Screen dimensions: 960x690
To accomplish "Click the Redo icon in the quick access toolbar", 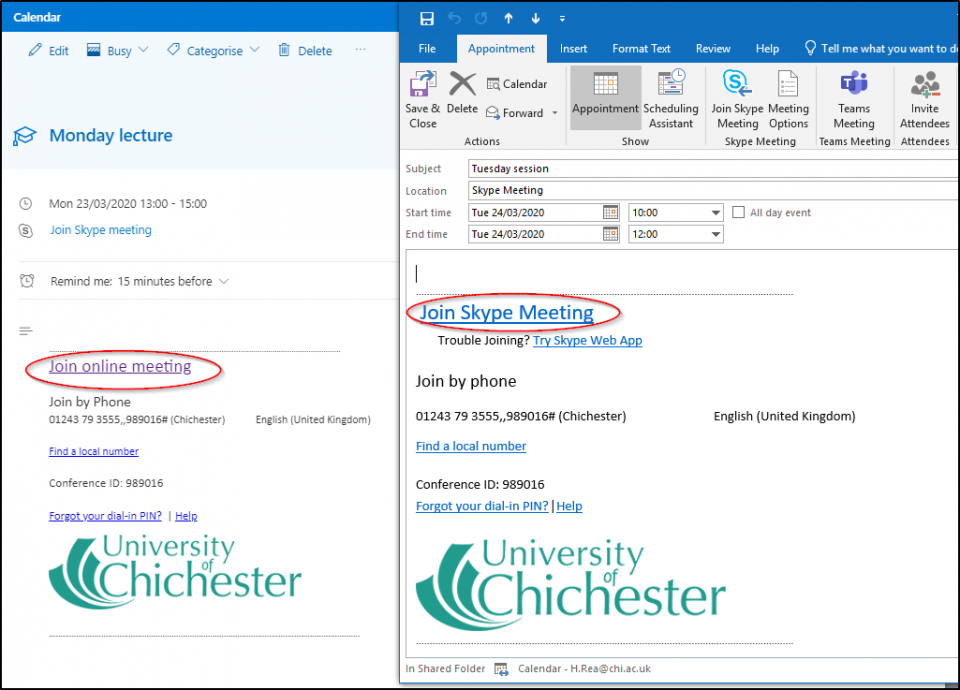I will coord(481,18).
